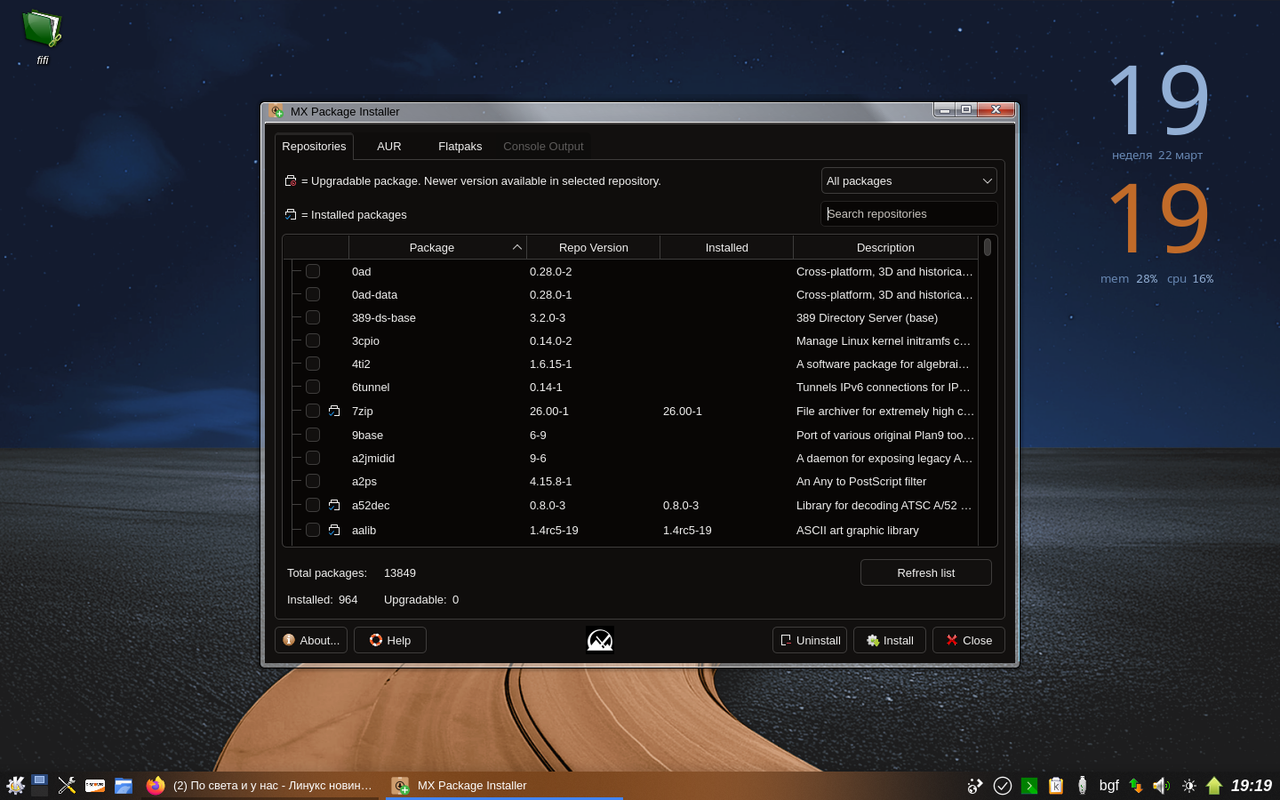
Task: Sort by the Package column header
Action: (437, 247)
